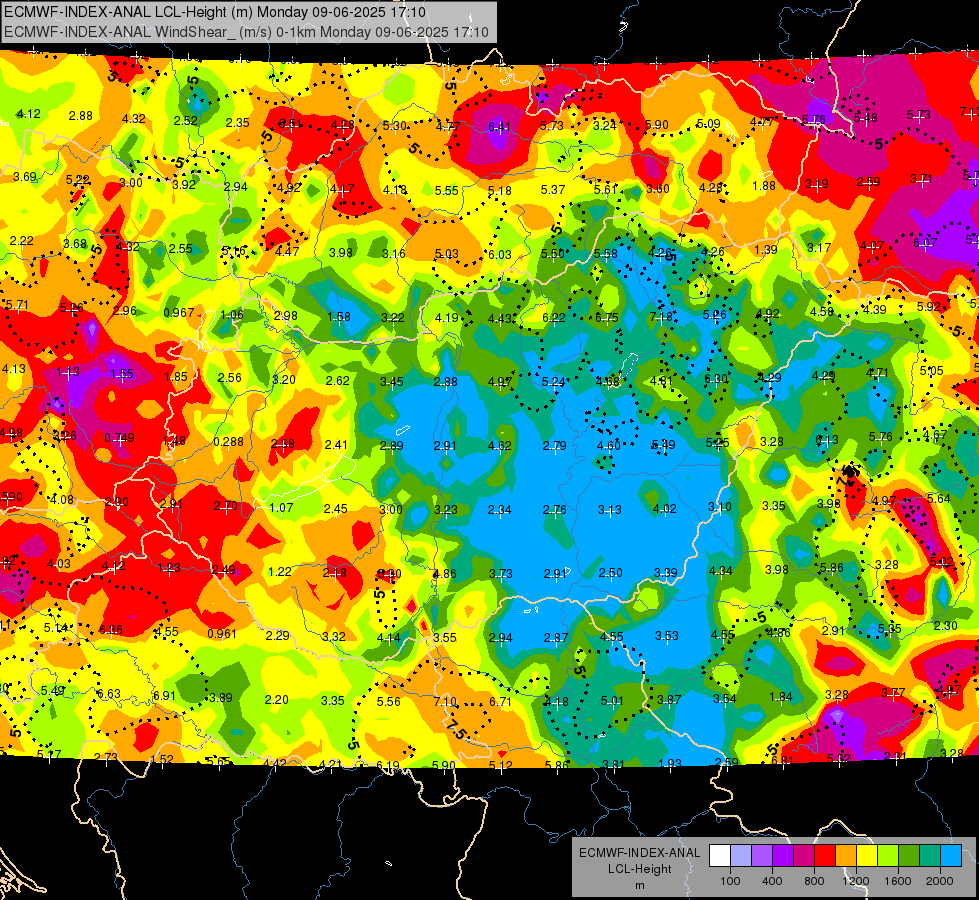The image size is (979, 900).
Task: Select the magenta legend color swatch
Action: coord(804,856)
